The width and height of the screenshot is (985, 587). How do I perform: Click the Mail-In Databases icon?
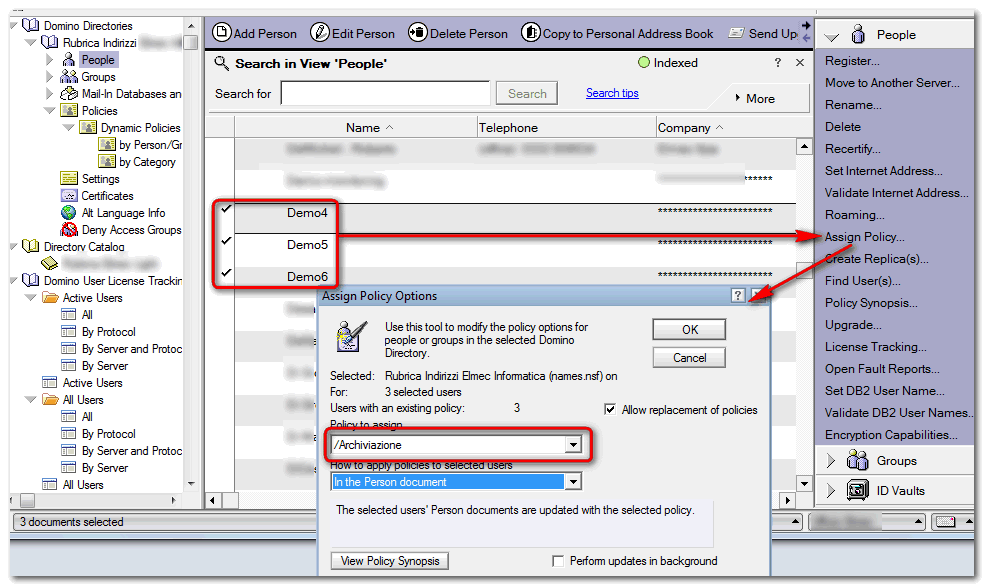pos(68,94)
